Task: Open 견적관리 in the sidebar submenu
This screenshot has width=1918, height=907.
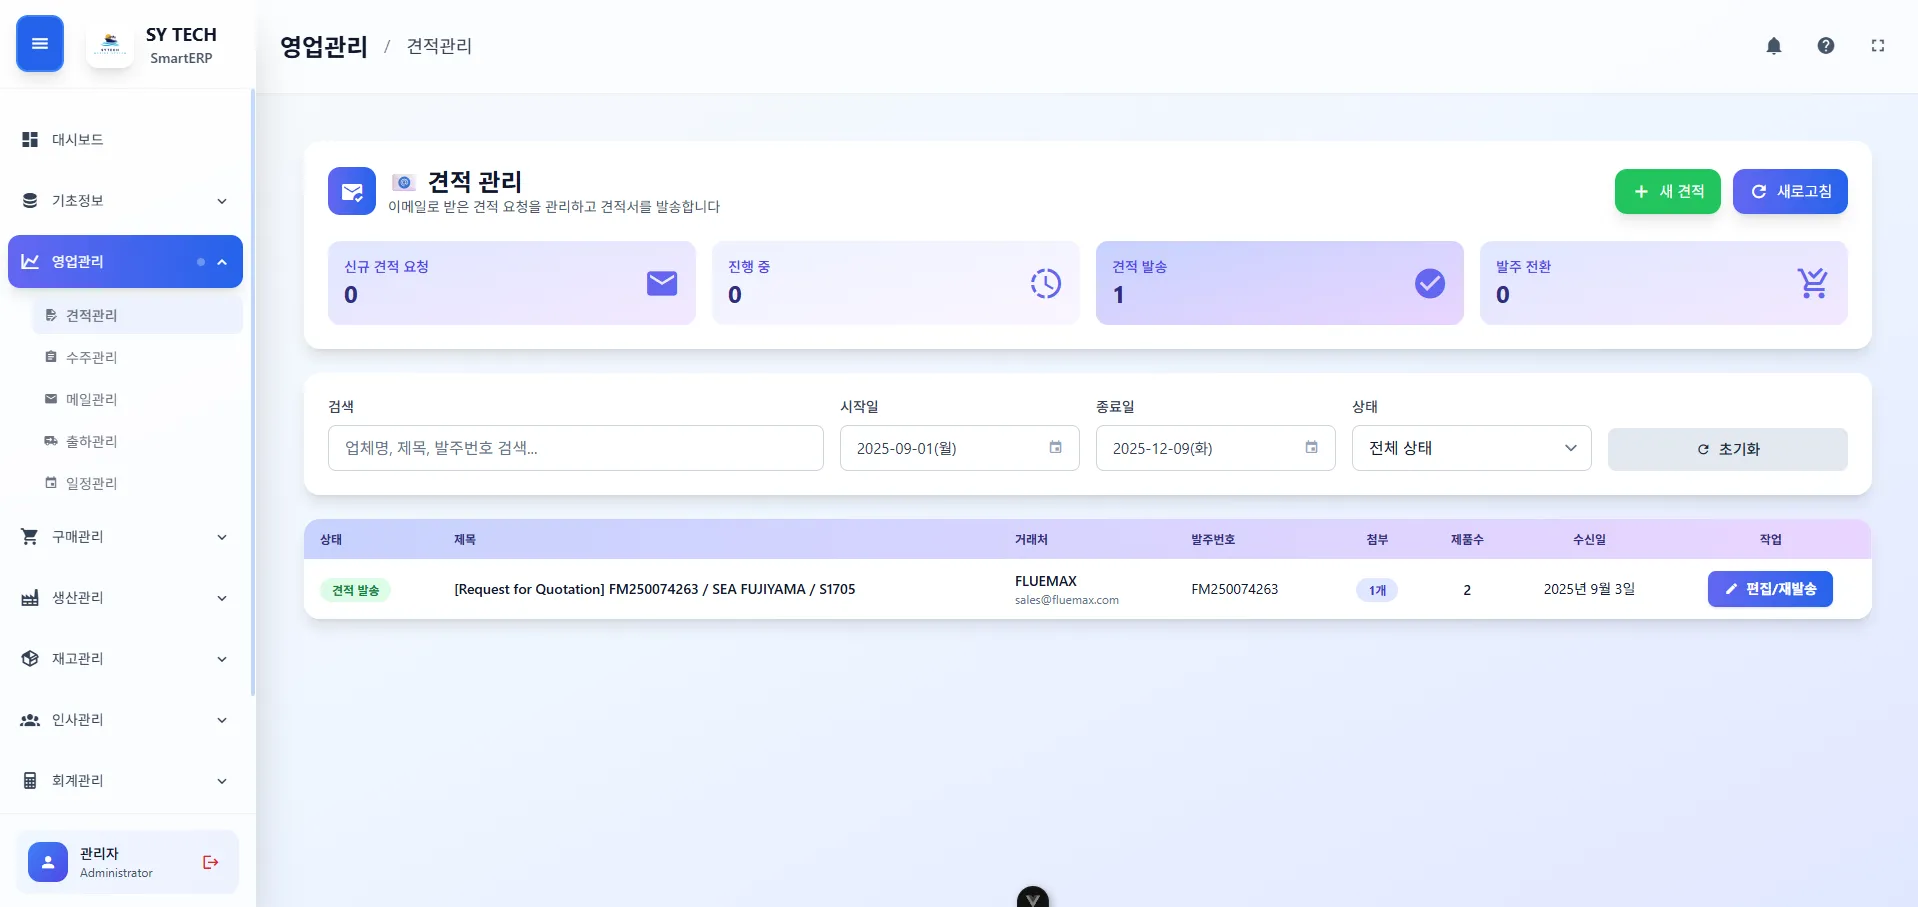Action: point(138,315)
